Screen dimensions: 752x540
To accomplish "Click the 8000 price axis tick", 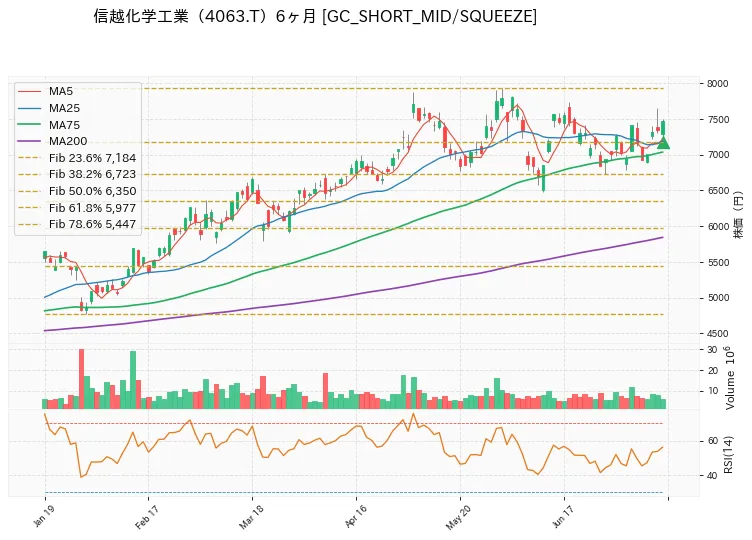I will 717,83.
